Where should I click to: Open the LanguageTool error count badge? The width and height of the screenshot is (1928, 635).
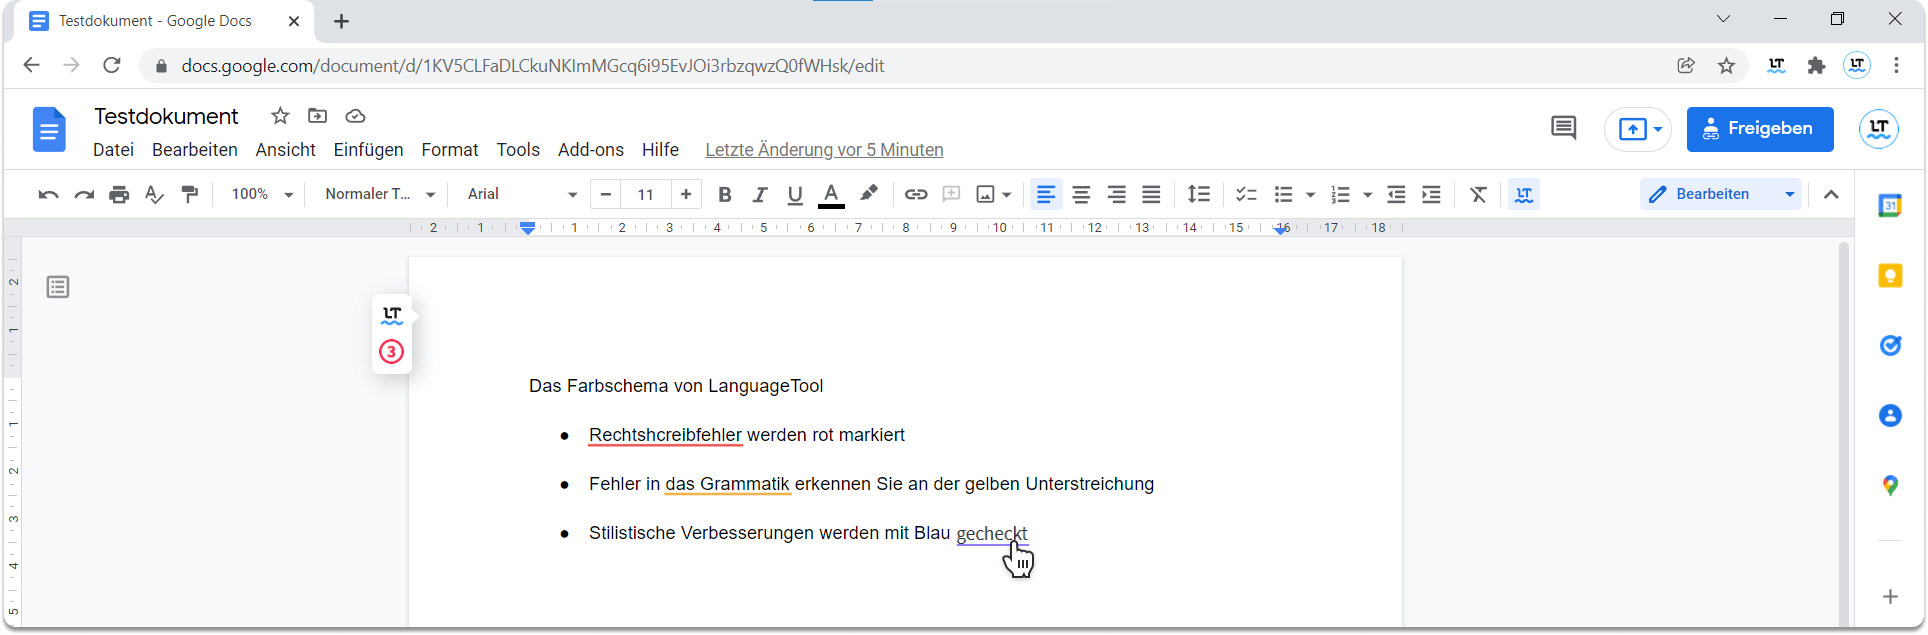click(x=392, y=352)
